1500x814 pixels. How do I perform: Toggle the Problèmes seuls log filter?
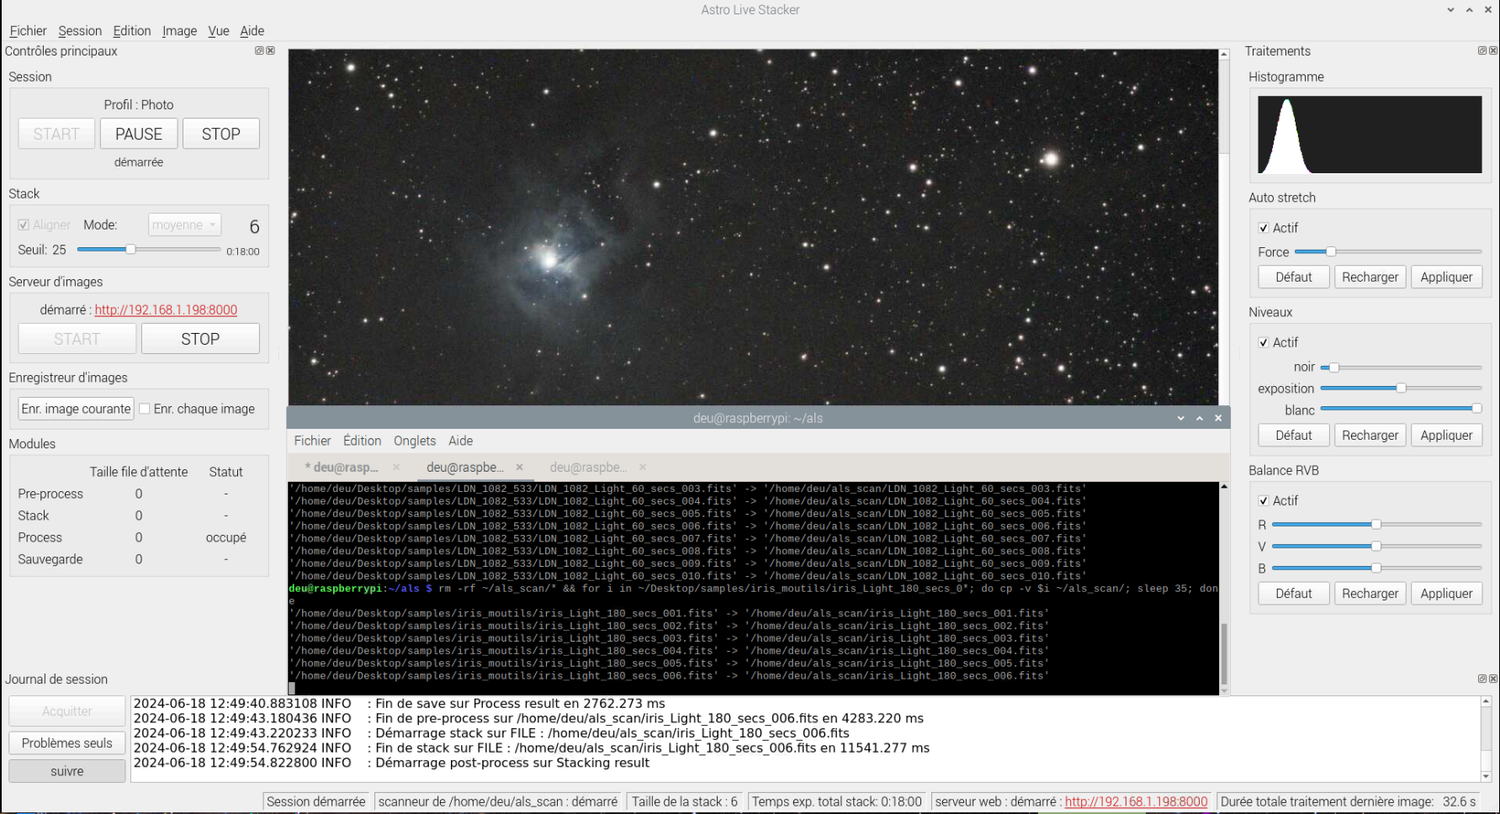(x=67, y=743)
